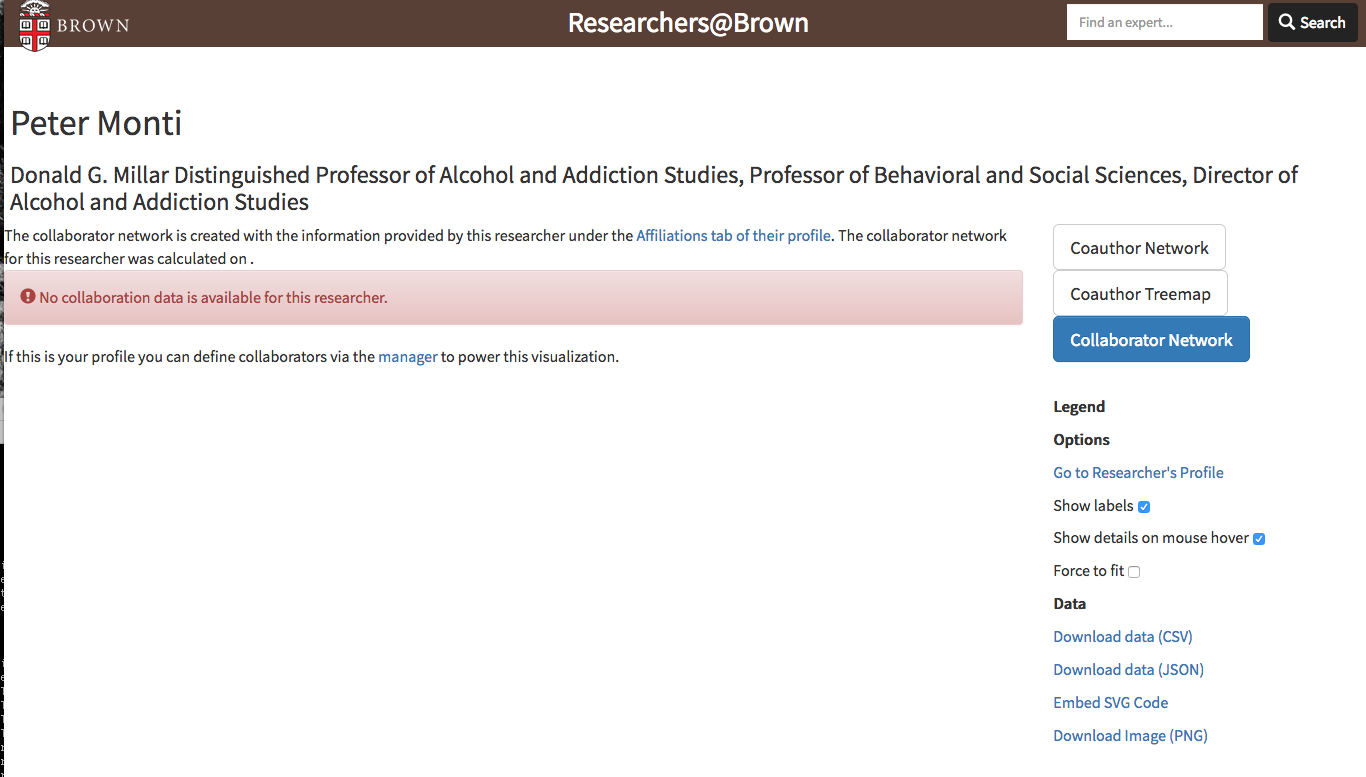Click the No collaboration data message text
Screen dimensions: 1366x777
tap(213, 297)
